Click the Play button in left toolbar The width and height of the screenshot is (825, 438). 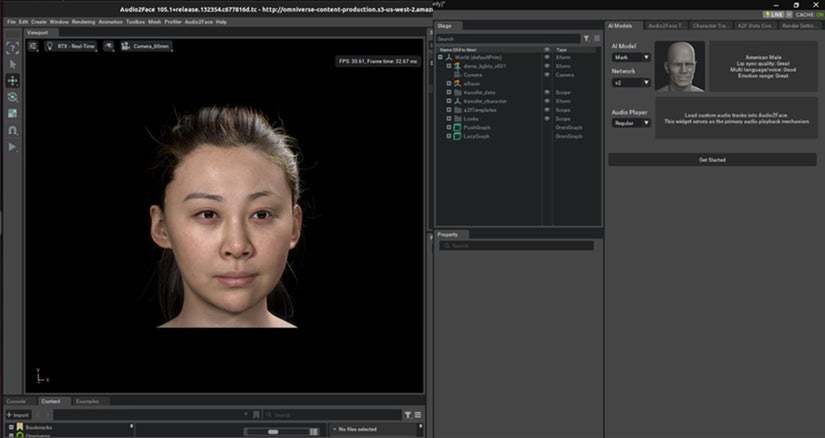pyautogui.click(x=12, y=147)
